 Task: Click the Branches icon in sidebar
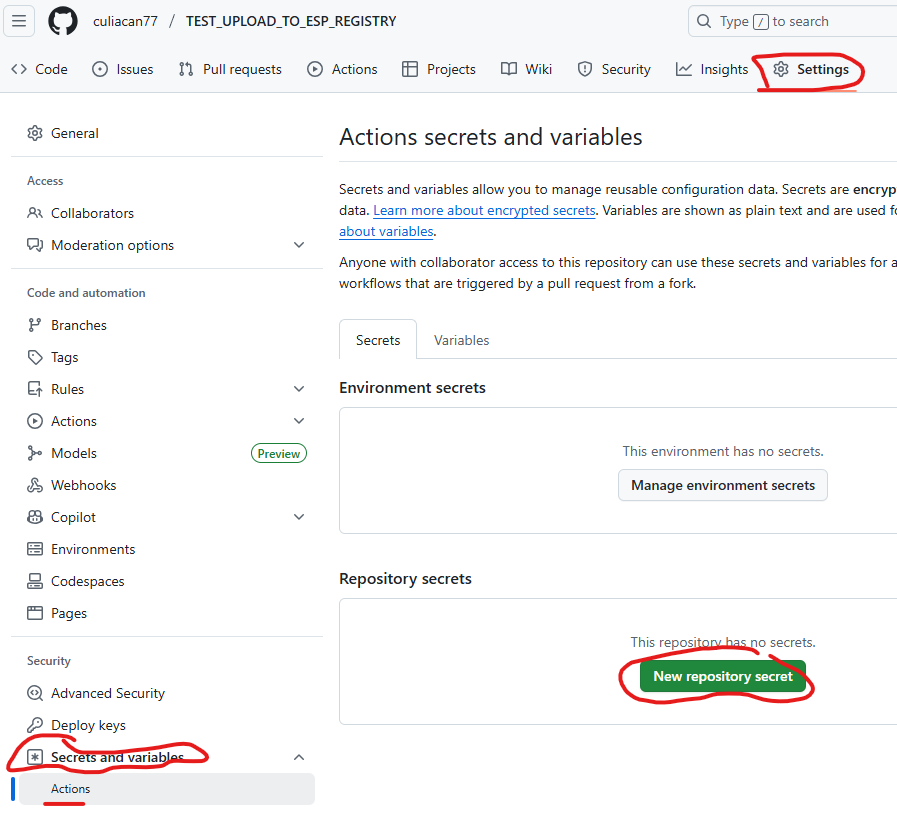click(35, 325)
